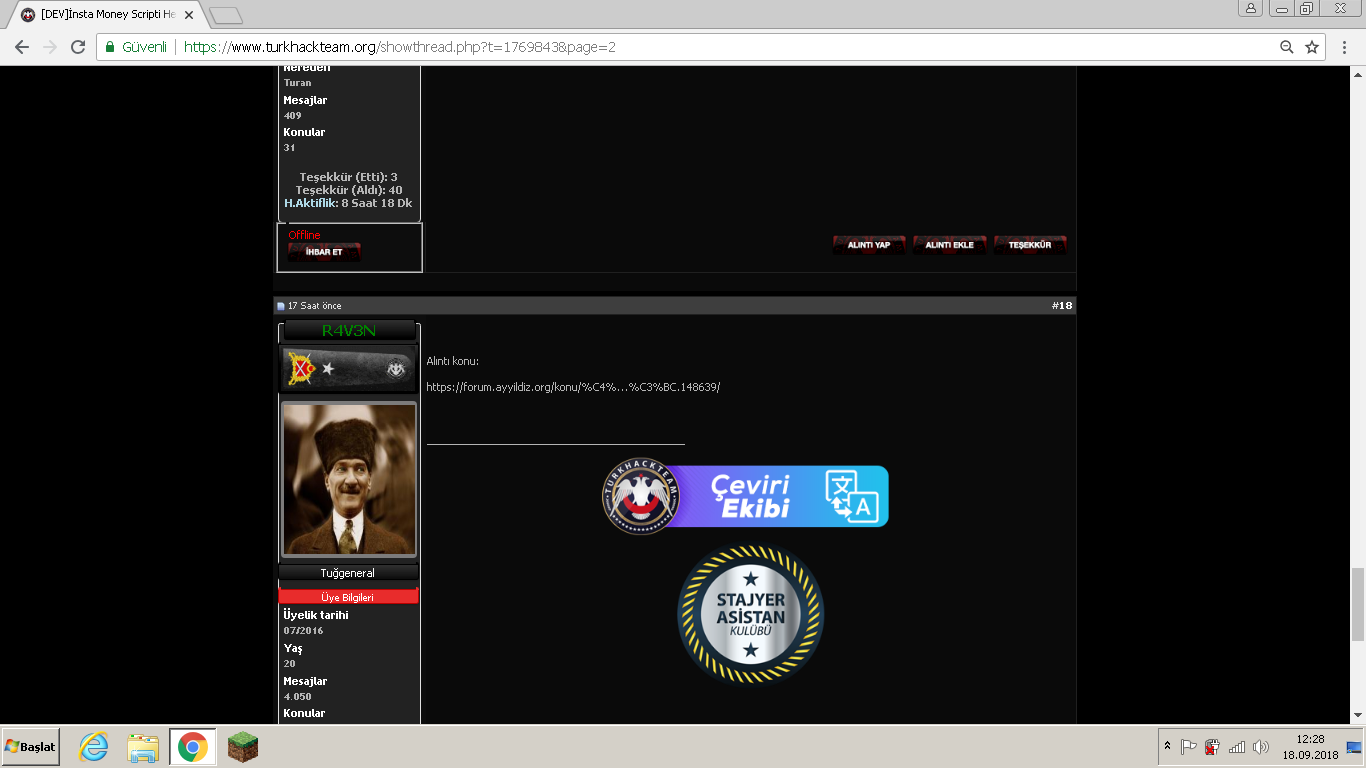Open the Chrome profile person icon
Image resolution: width=1366 pixels, height=768 pixels.
point(1251,8)
